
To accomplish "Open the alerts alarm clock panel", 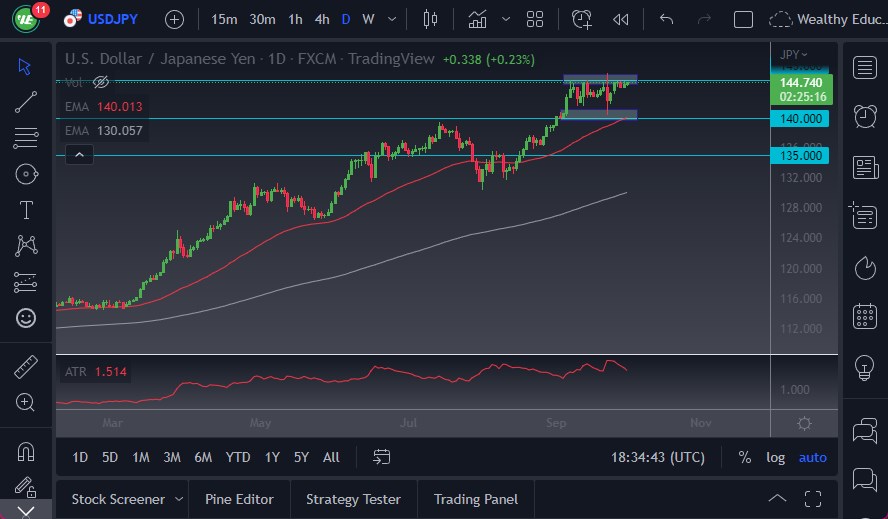I will (865, 116).
